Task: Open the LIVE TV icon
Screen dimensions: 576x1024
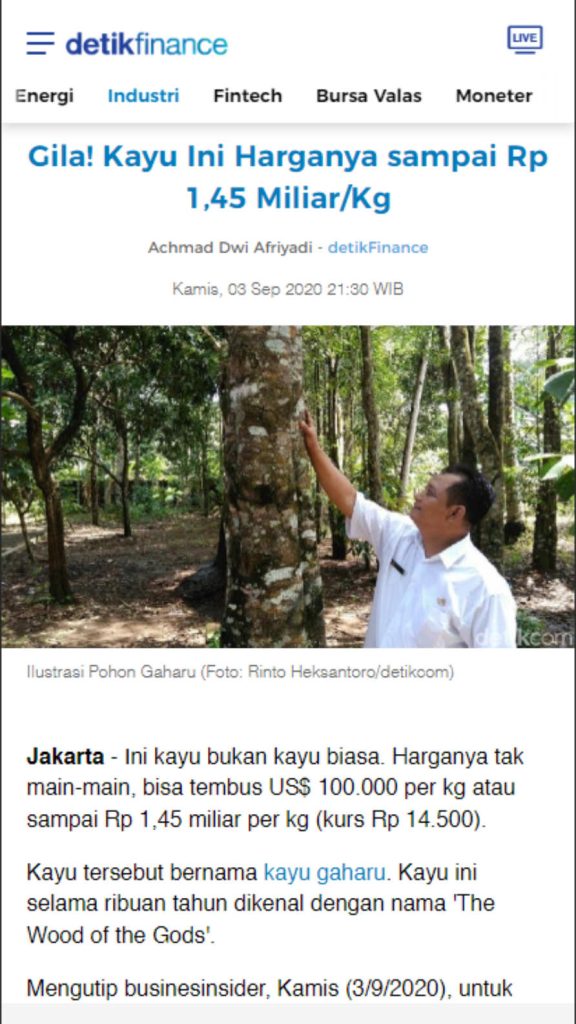Action: tap(524, 39)
